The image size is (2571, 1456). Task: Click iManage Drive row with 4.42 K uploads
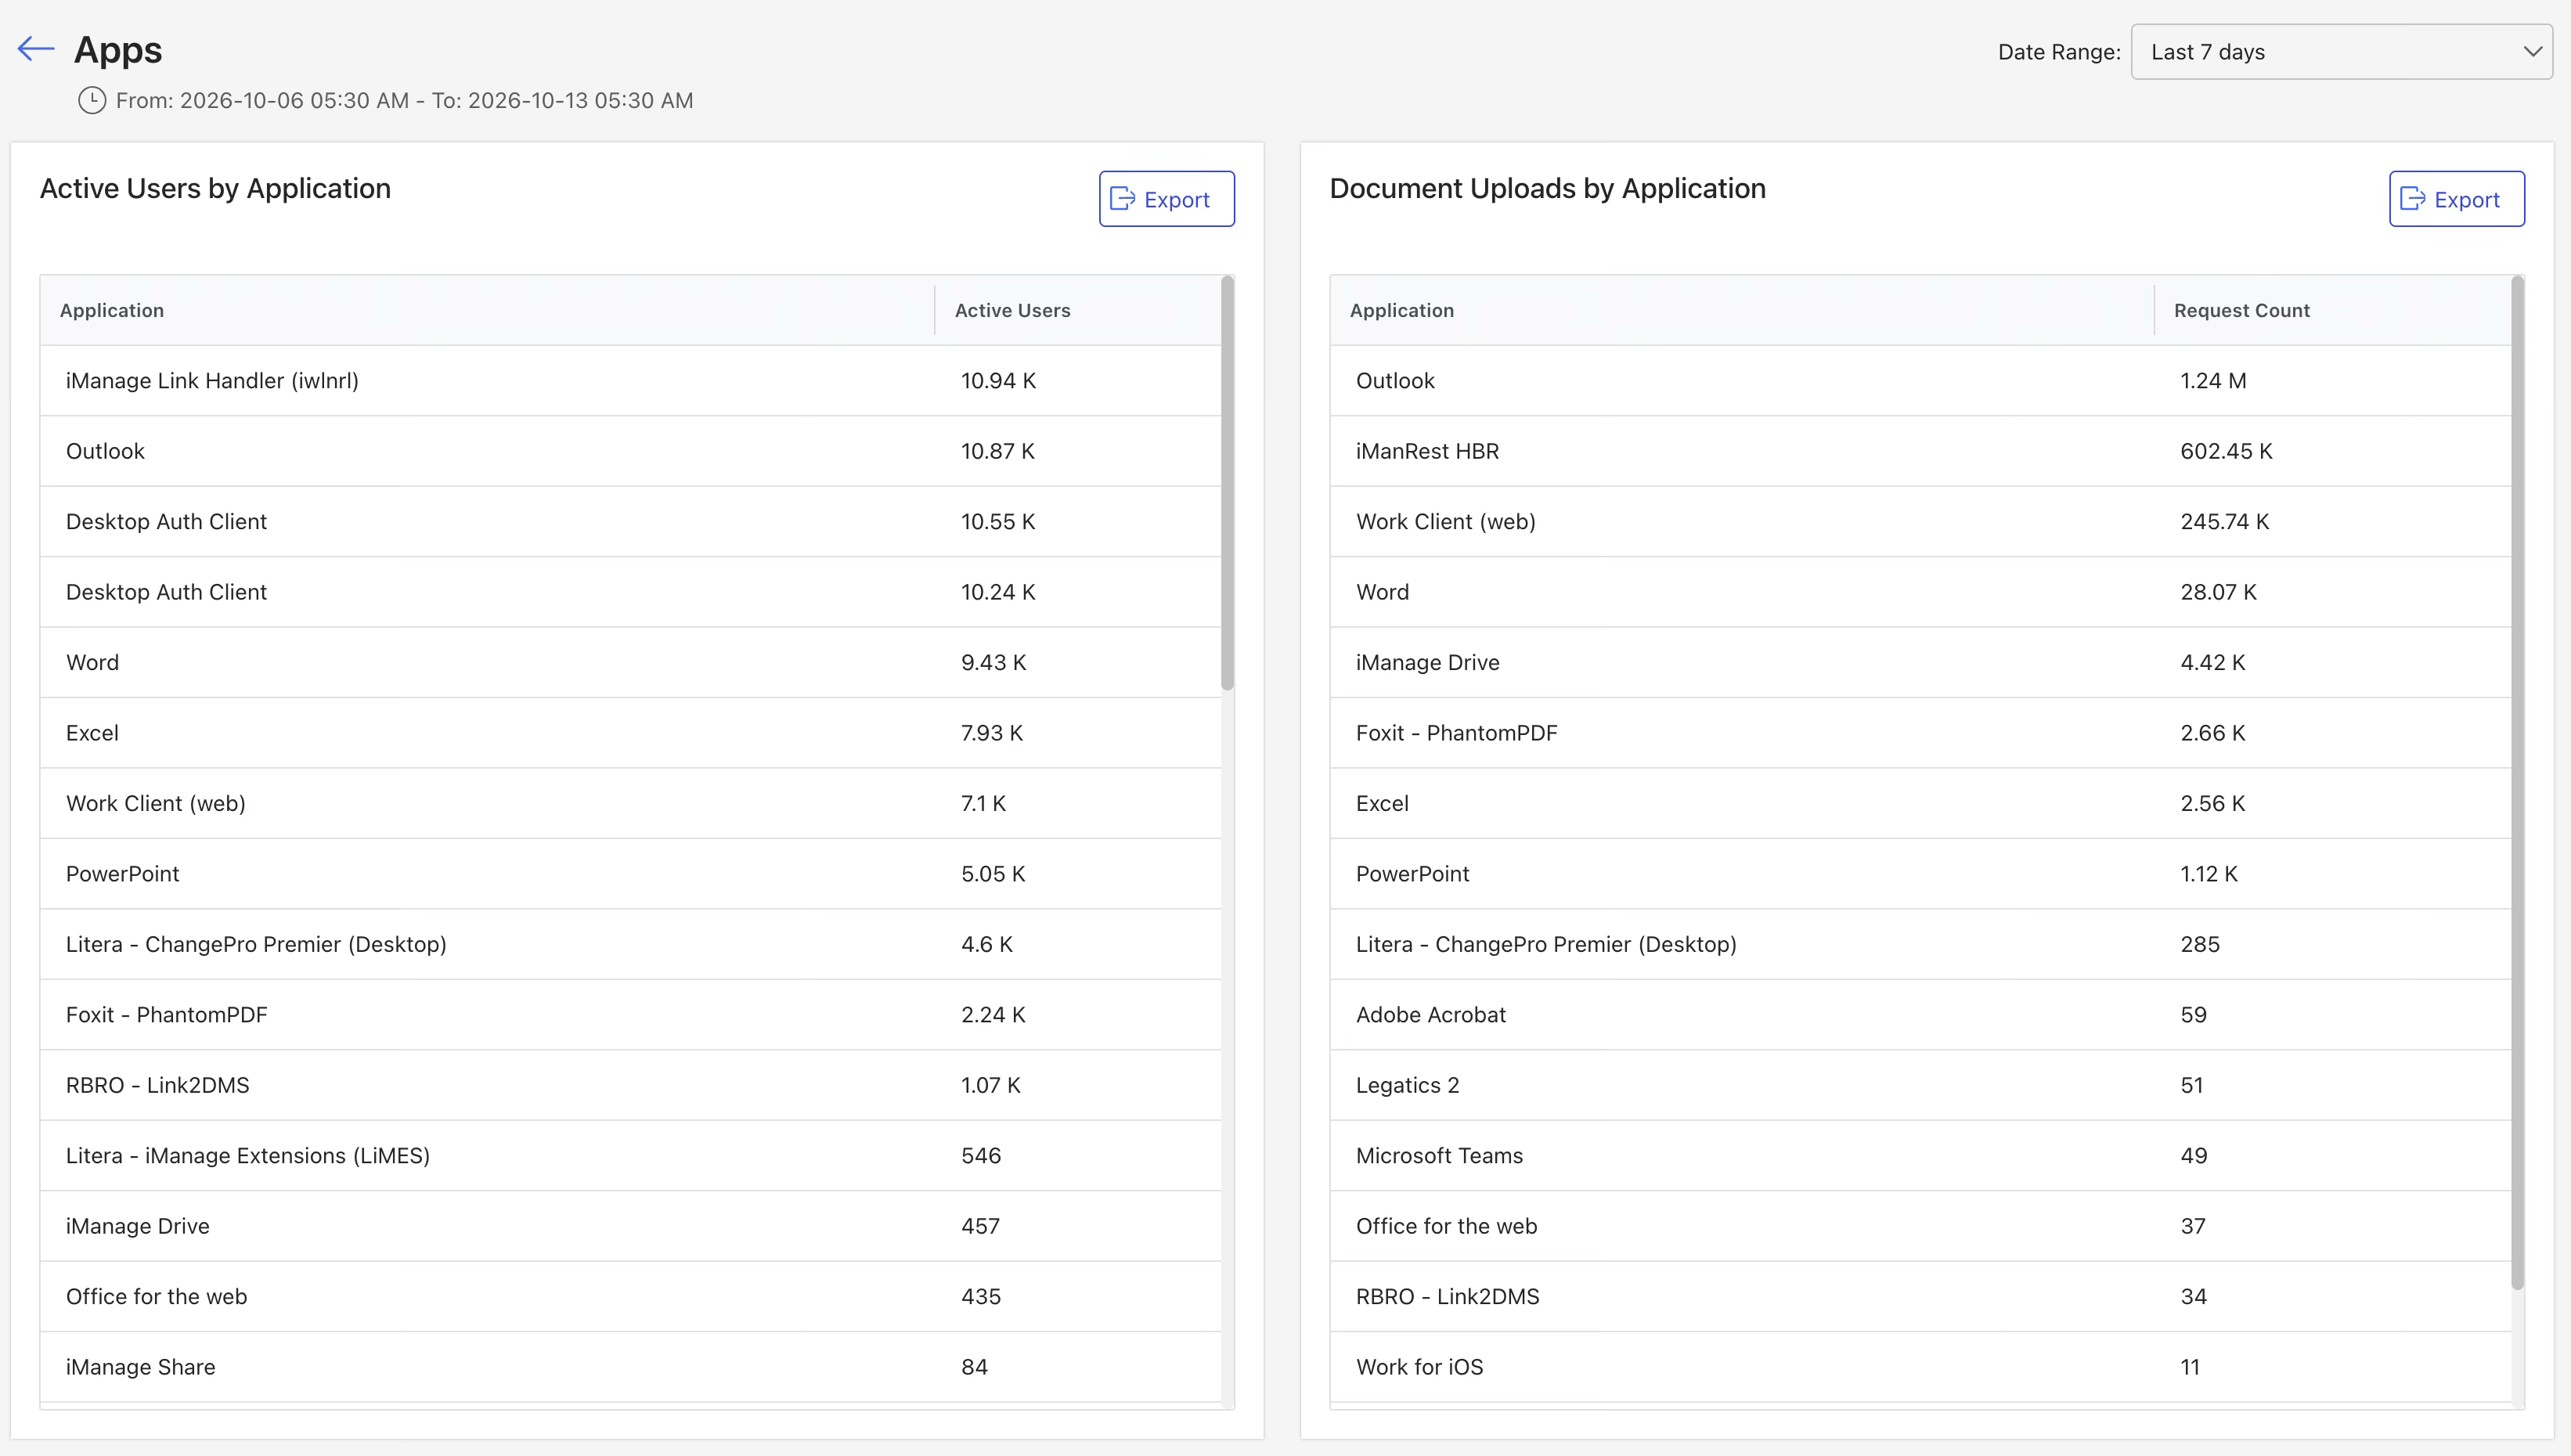point(1920,663)
